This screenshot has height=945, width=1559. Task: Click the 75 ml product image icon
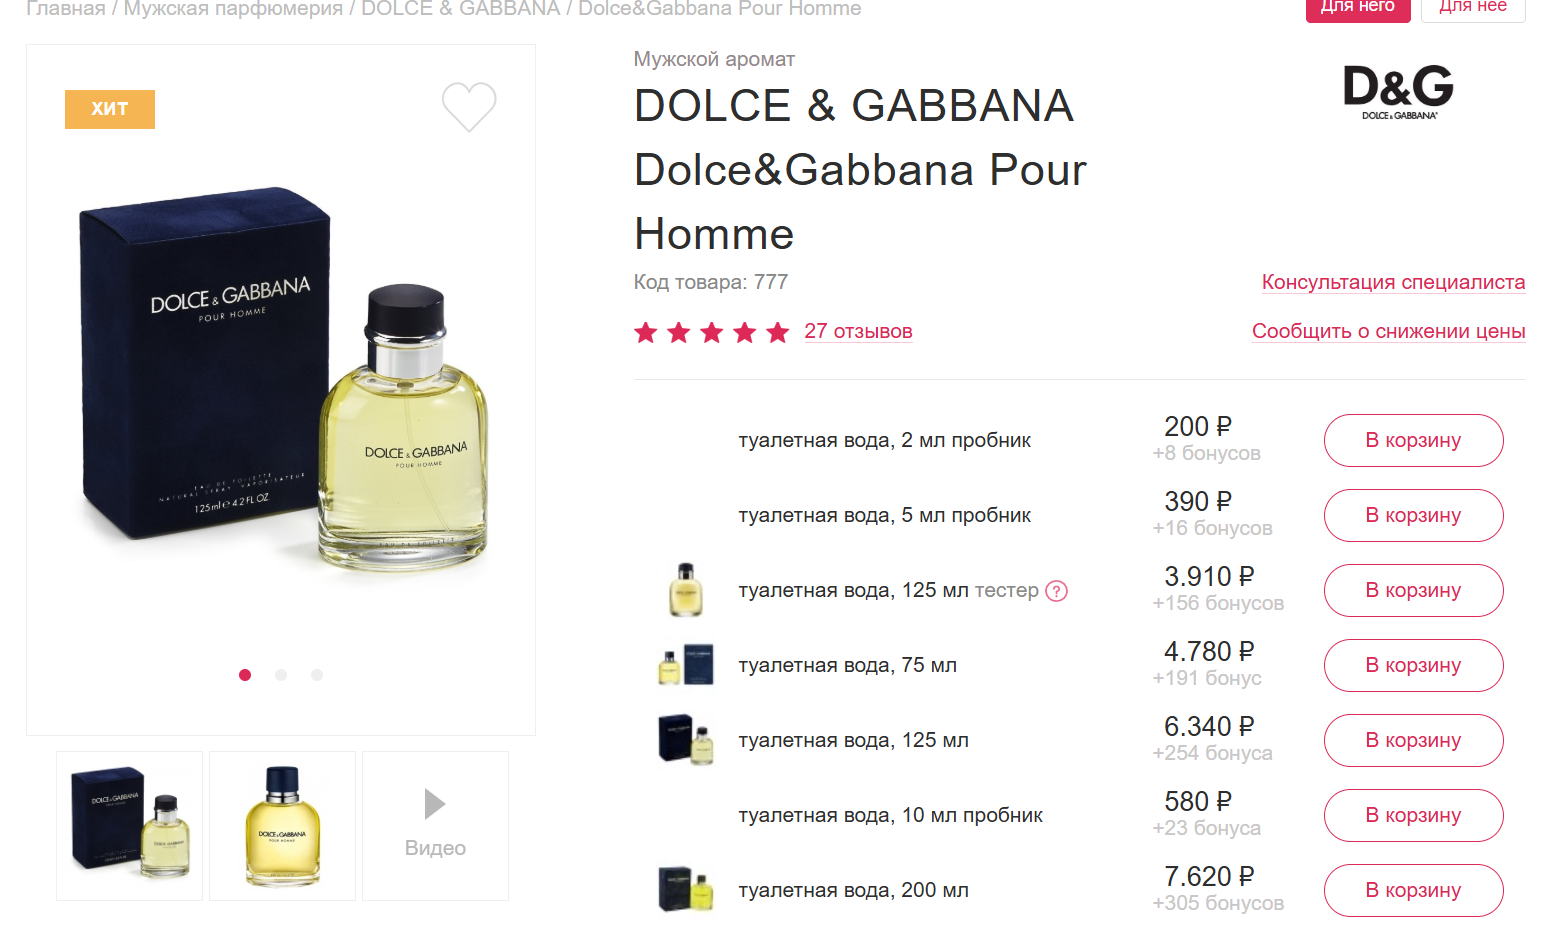point(686,665)
